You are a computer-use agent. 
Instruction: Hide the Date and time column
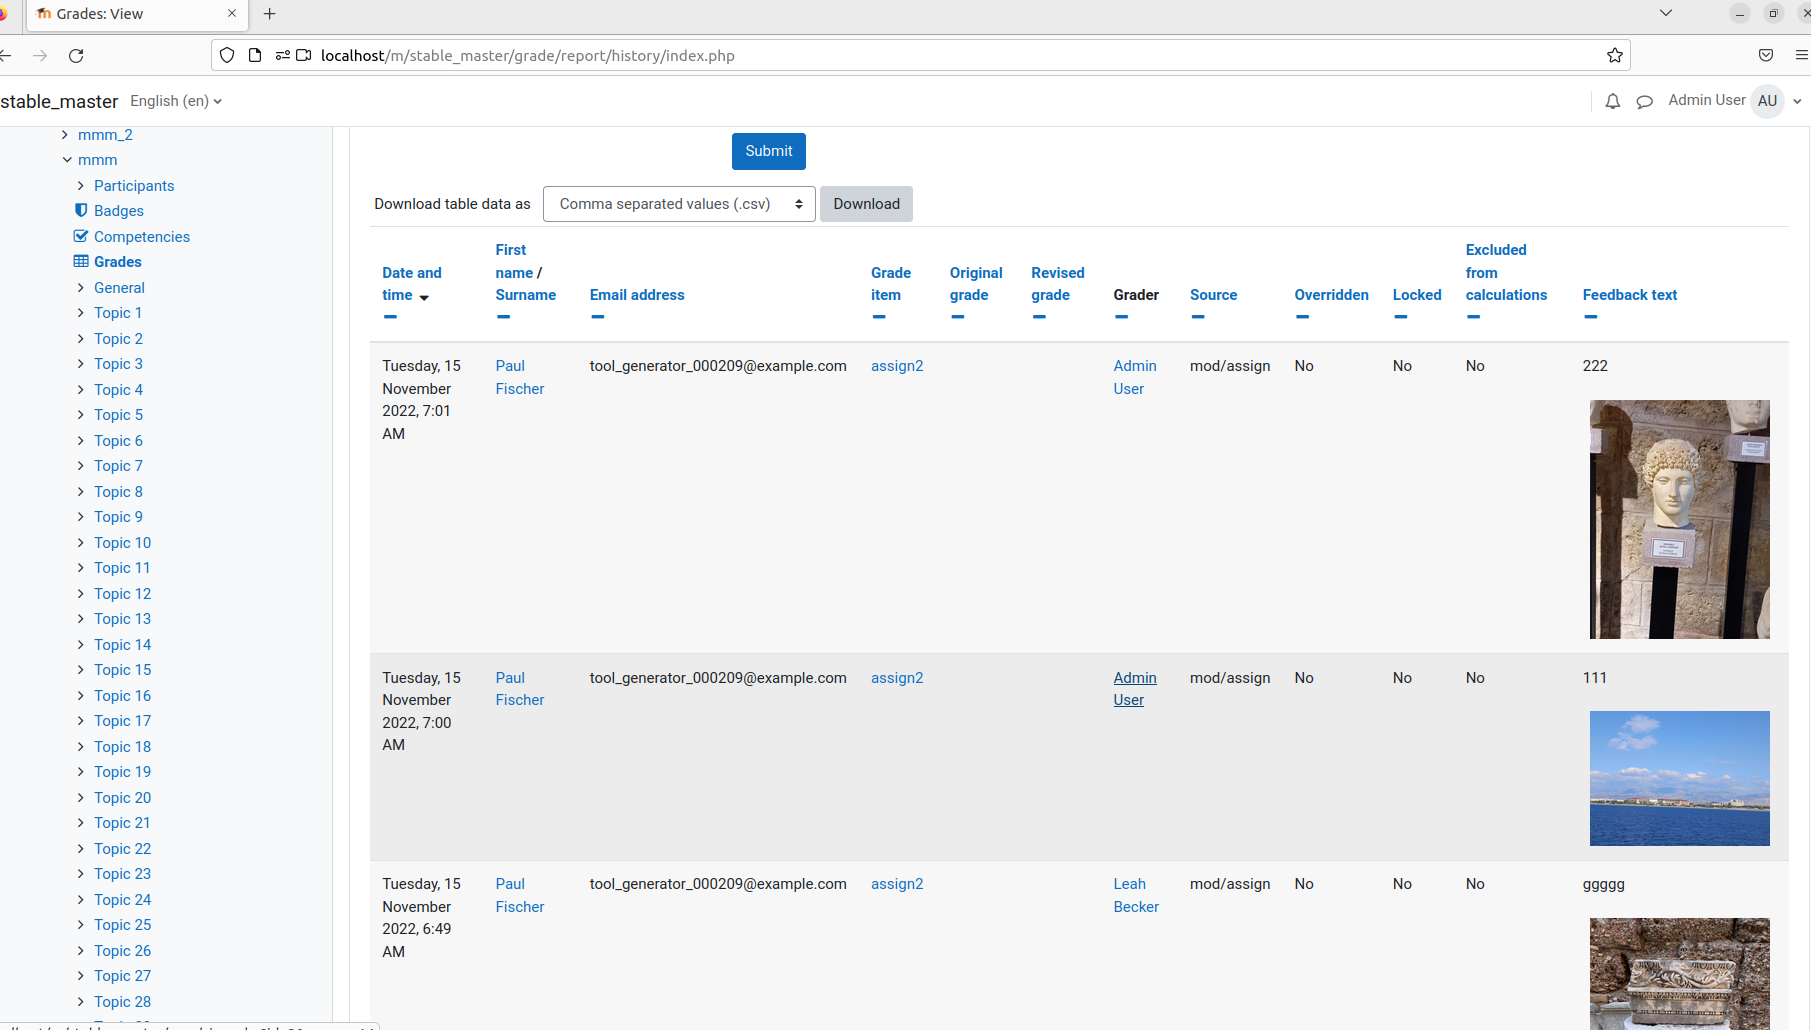coord(390,317)
